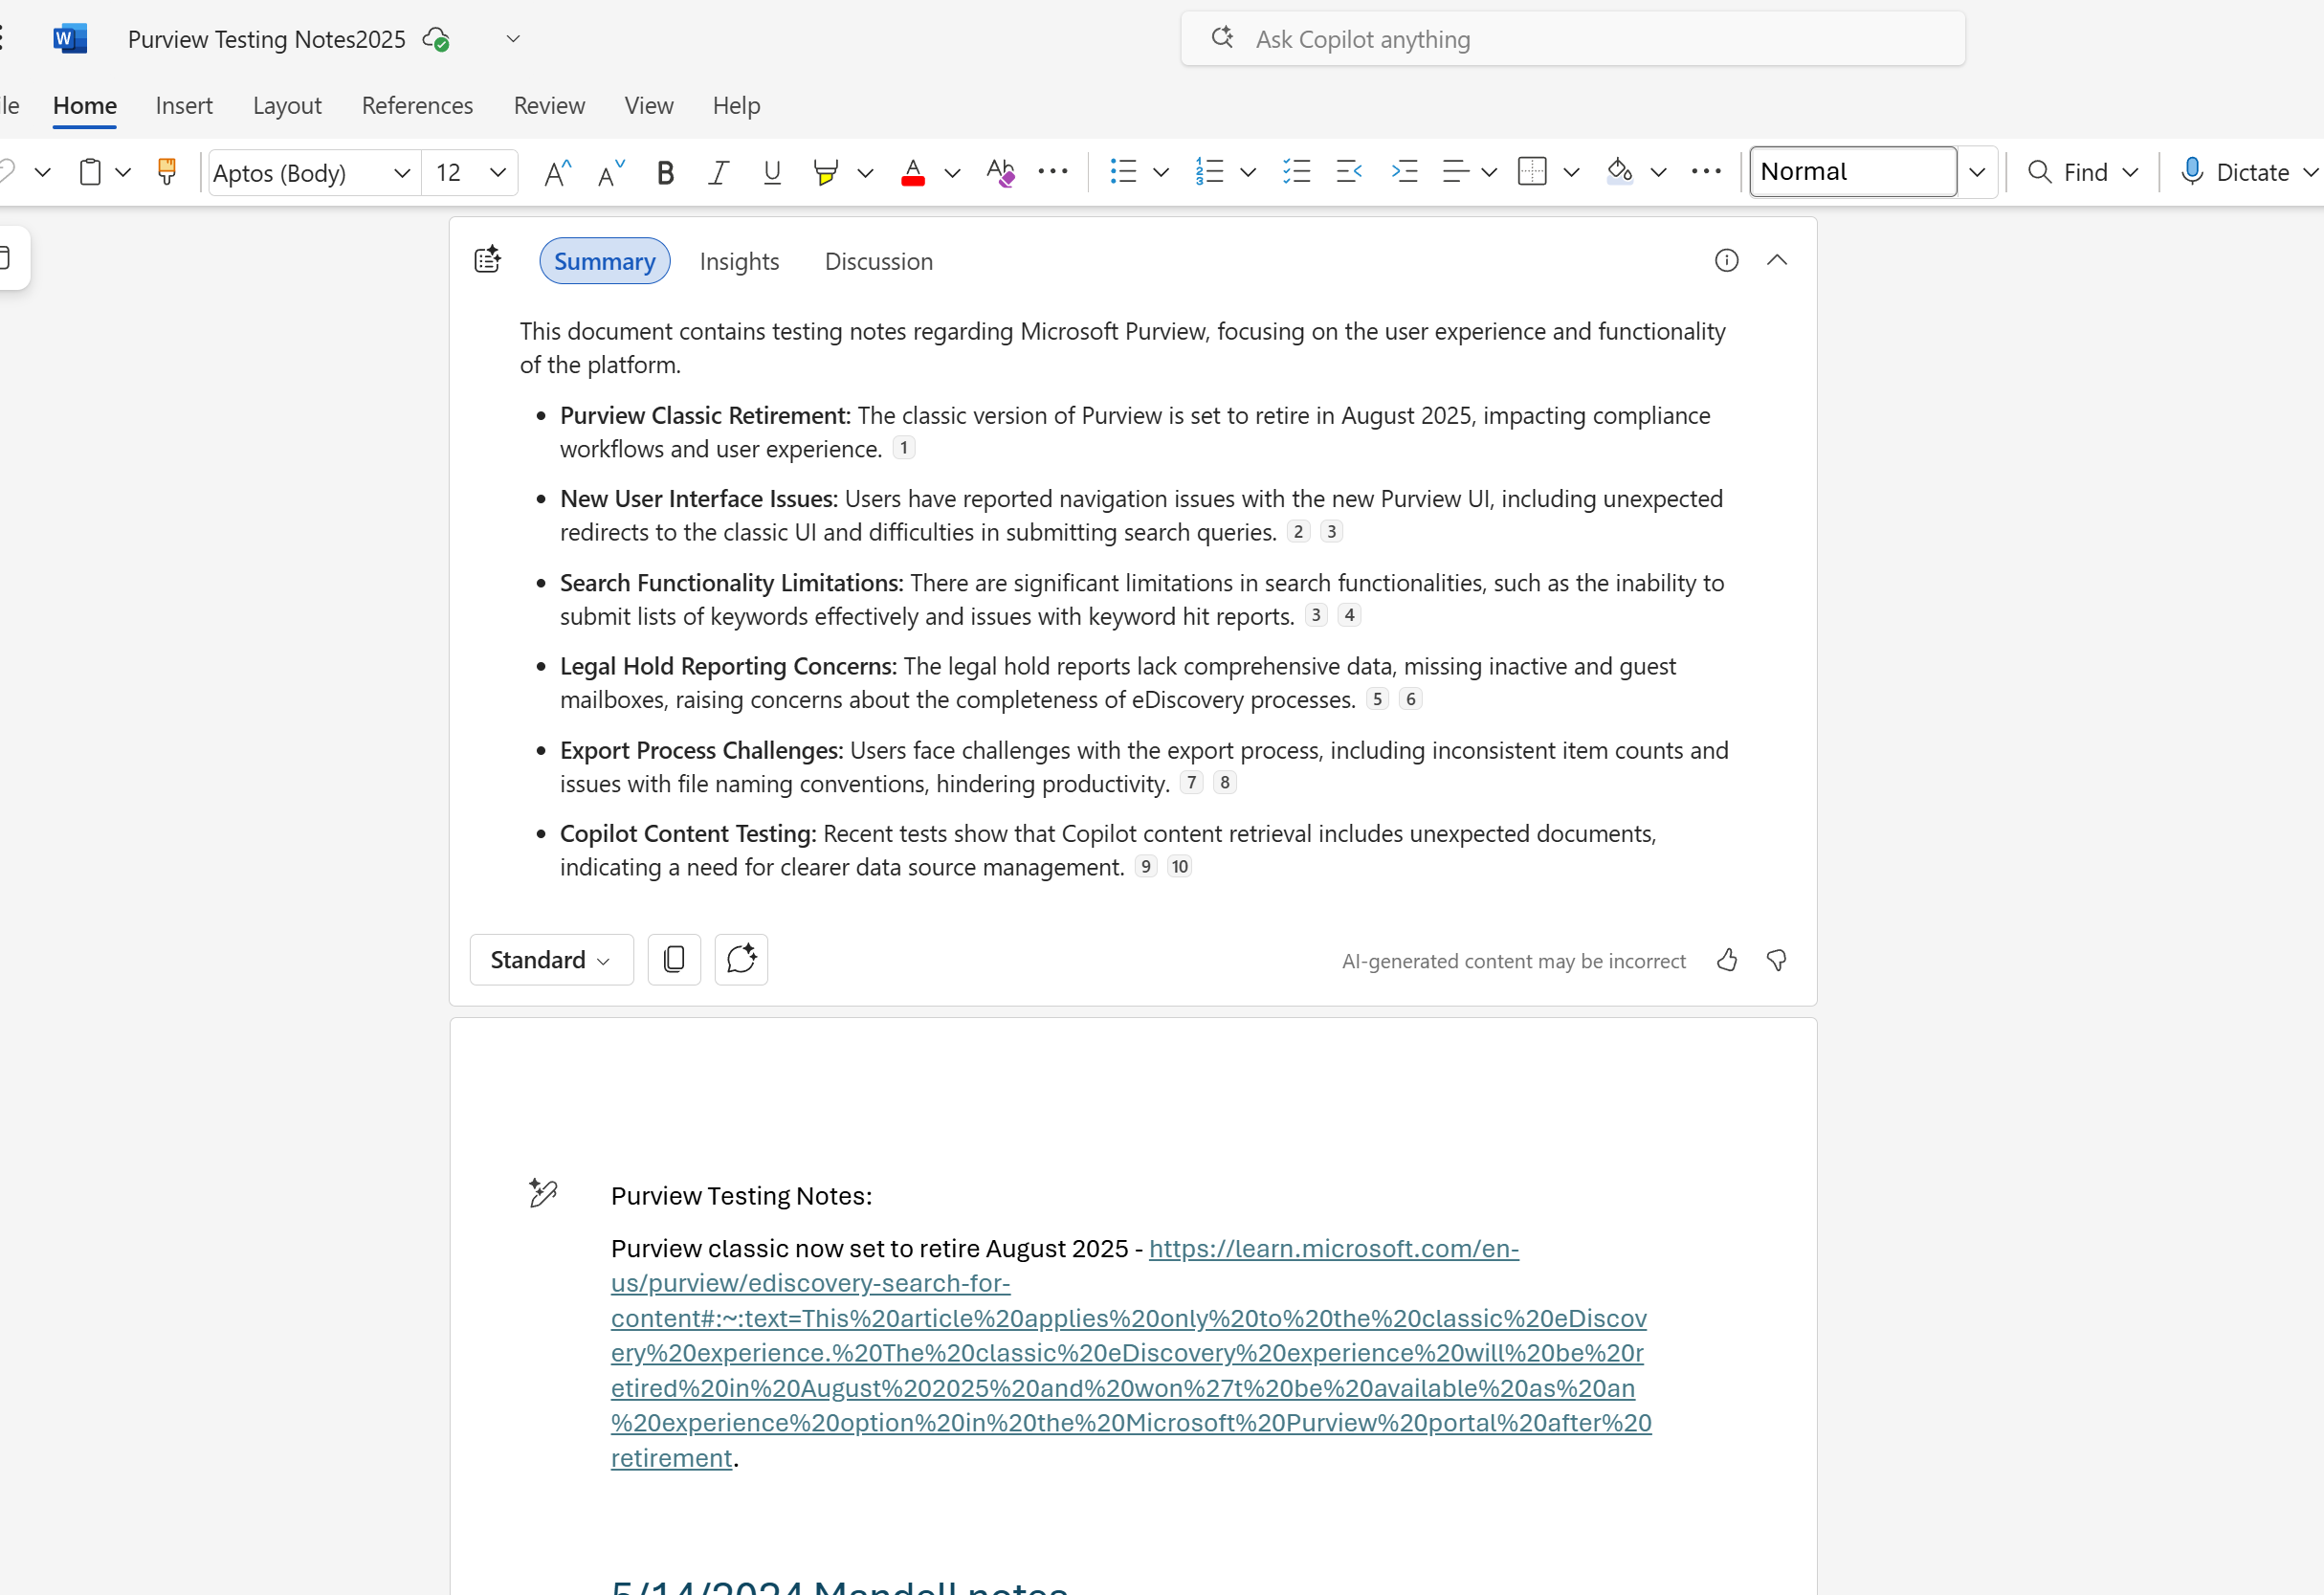Open the Help ribbon tab
The width and height of the screenshot is (2324, 1595).
[x=736, y=105]
